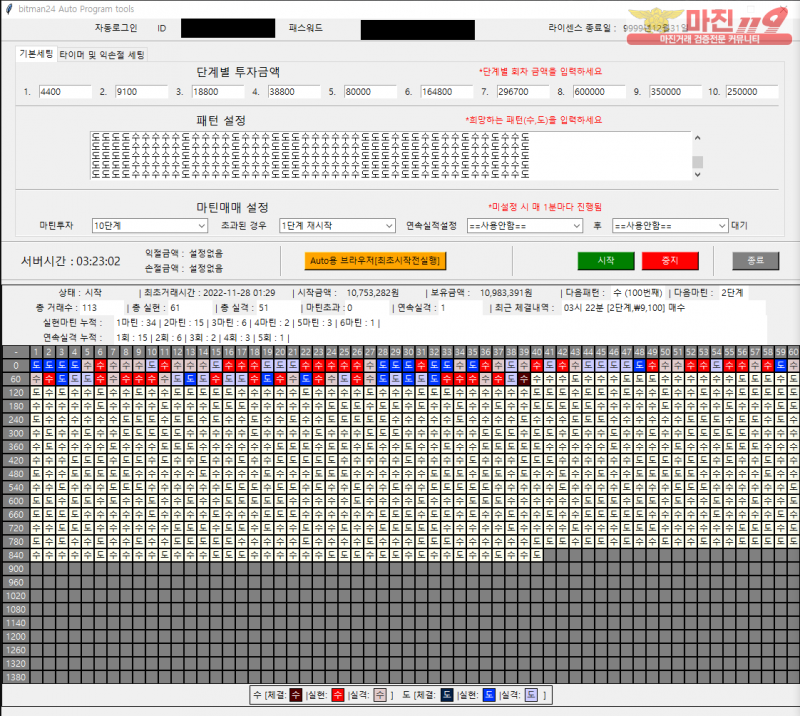The width and height of the screenshot is (800, 716).
Task: Click the stage 1 amount field 4400
Action: click(65, 92)
